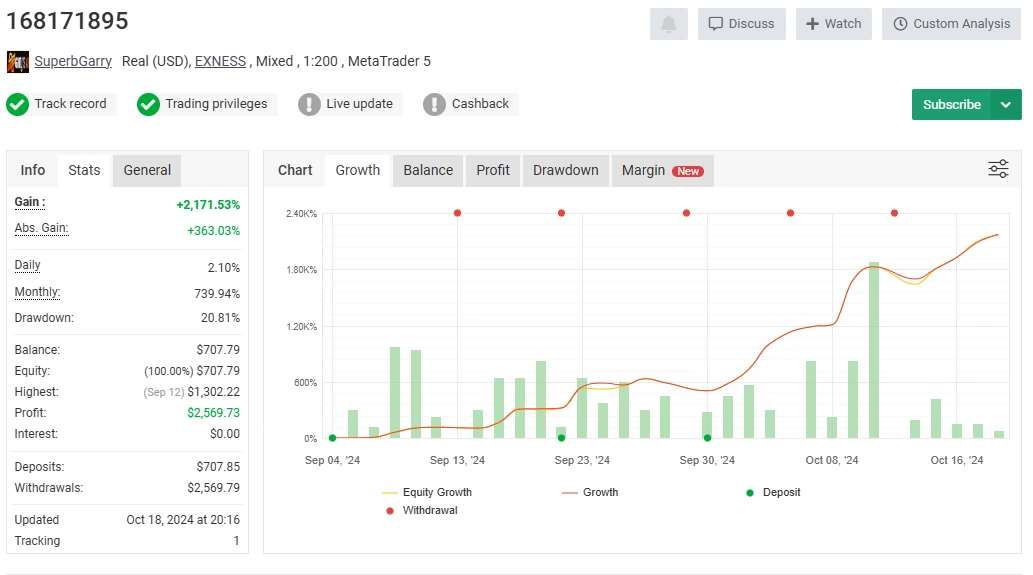Click the deposit marker at Sep 30
The image size is (1033, 575).
coord(708,438)
